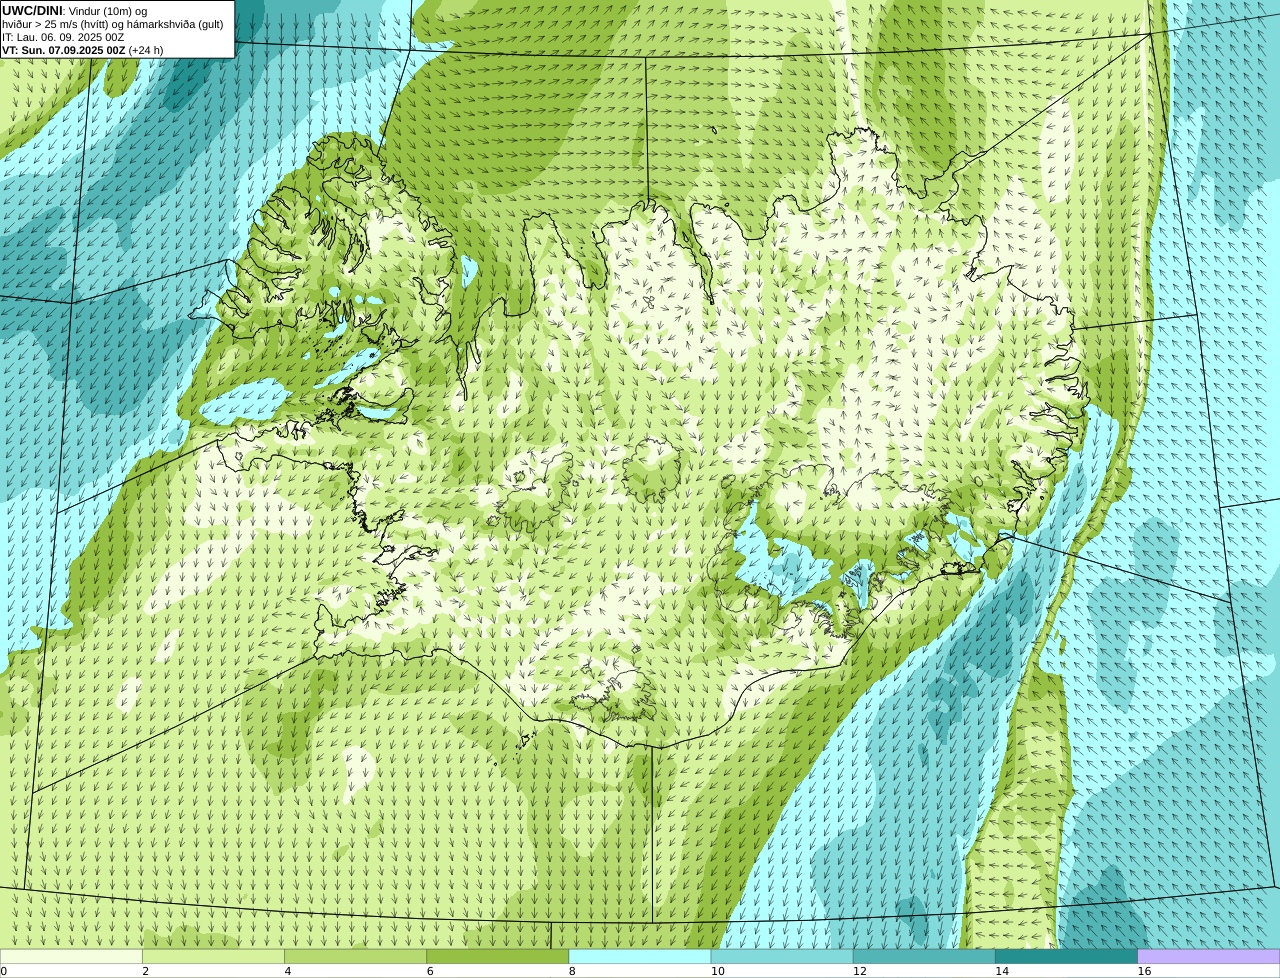Click the hviður > 25 m/s legend description line
Image resolution: width=1280 pixels, height=978 pixels.
(x=113, y=24)
